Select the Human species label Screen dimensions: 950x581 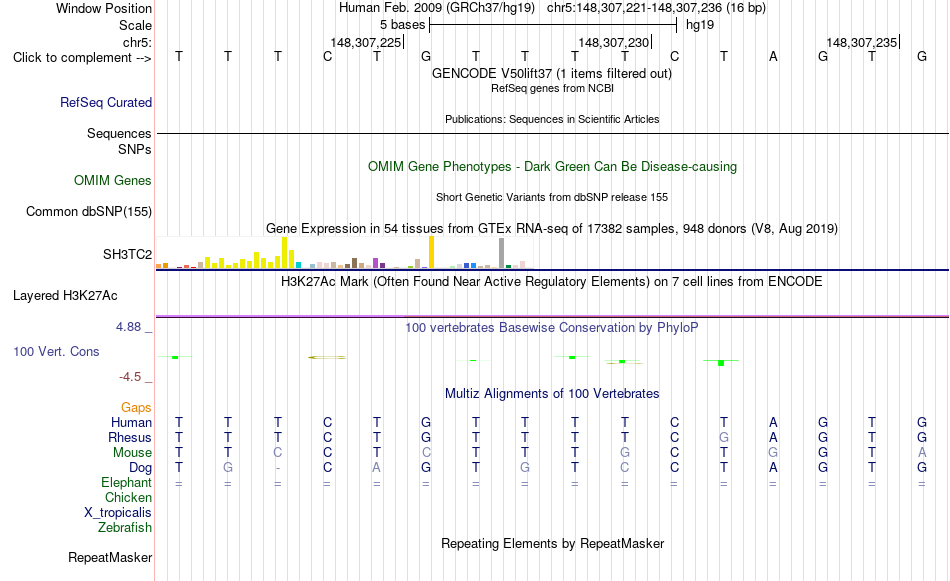[131, 422]
